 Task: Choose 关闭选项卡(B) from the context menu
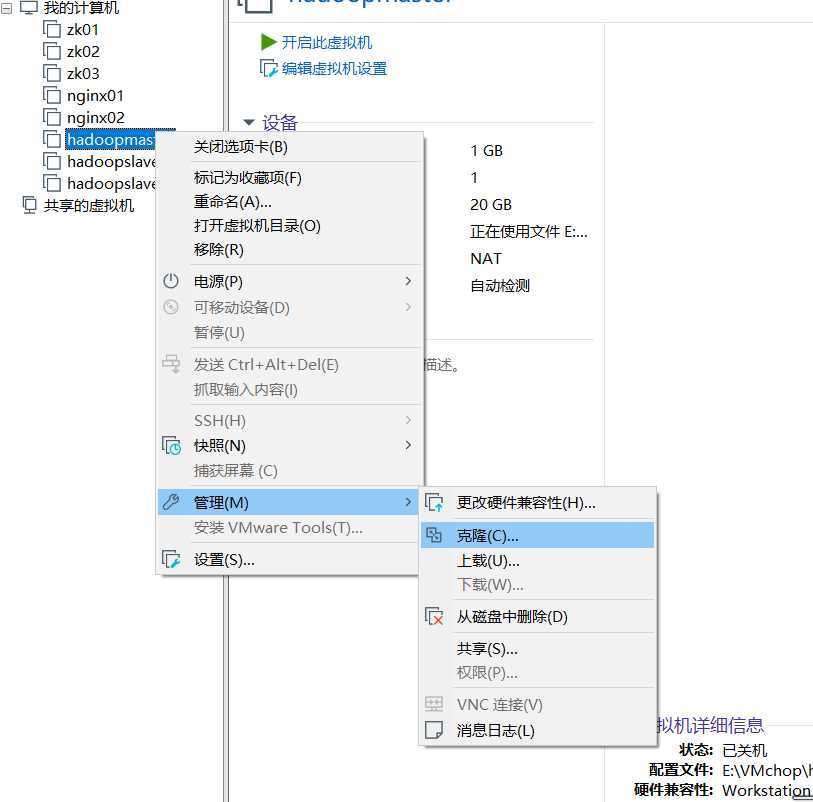tap(288, 147)
